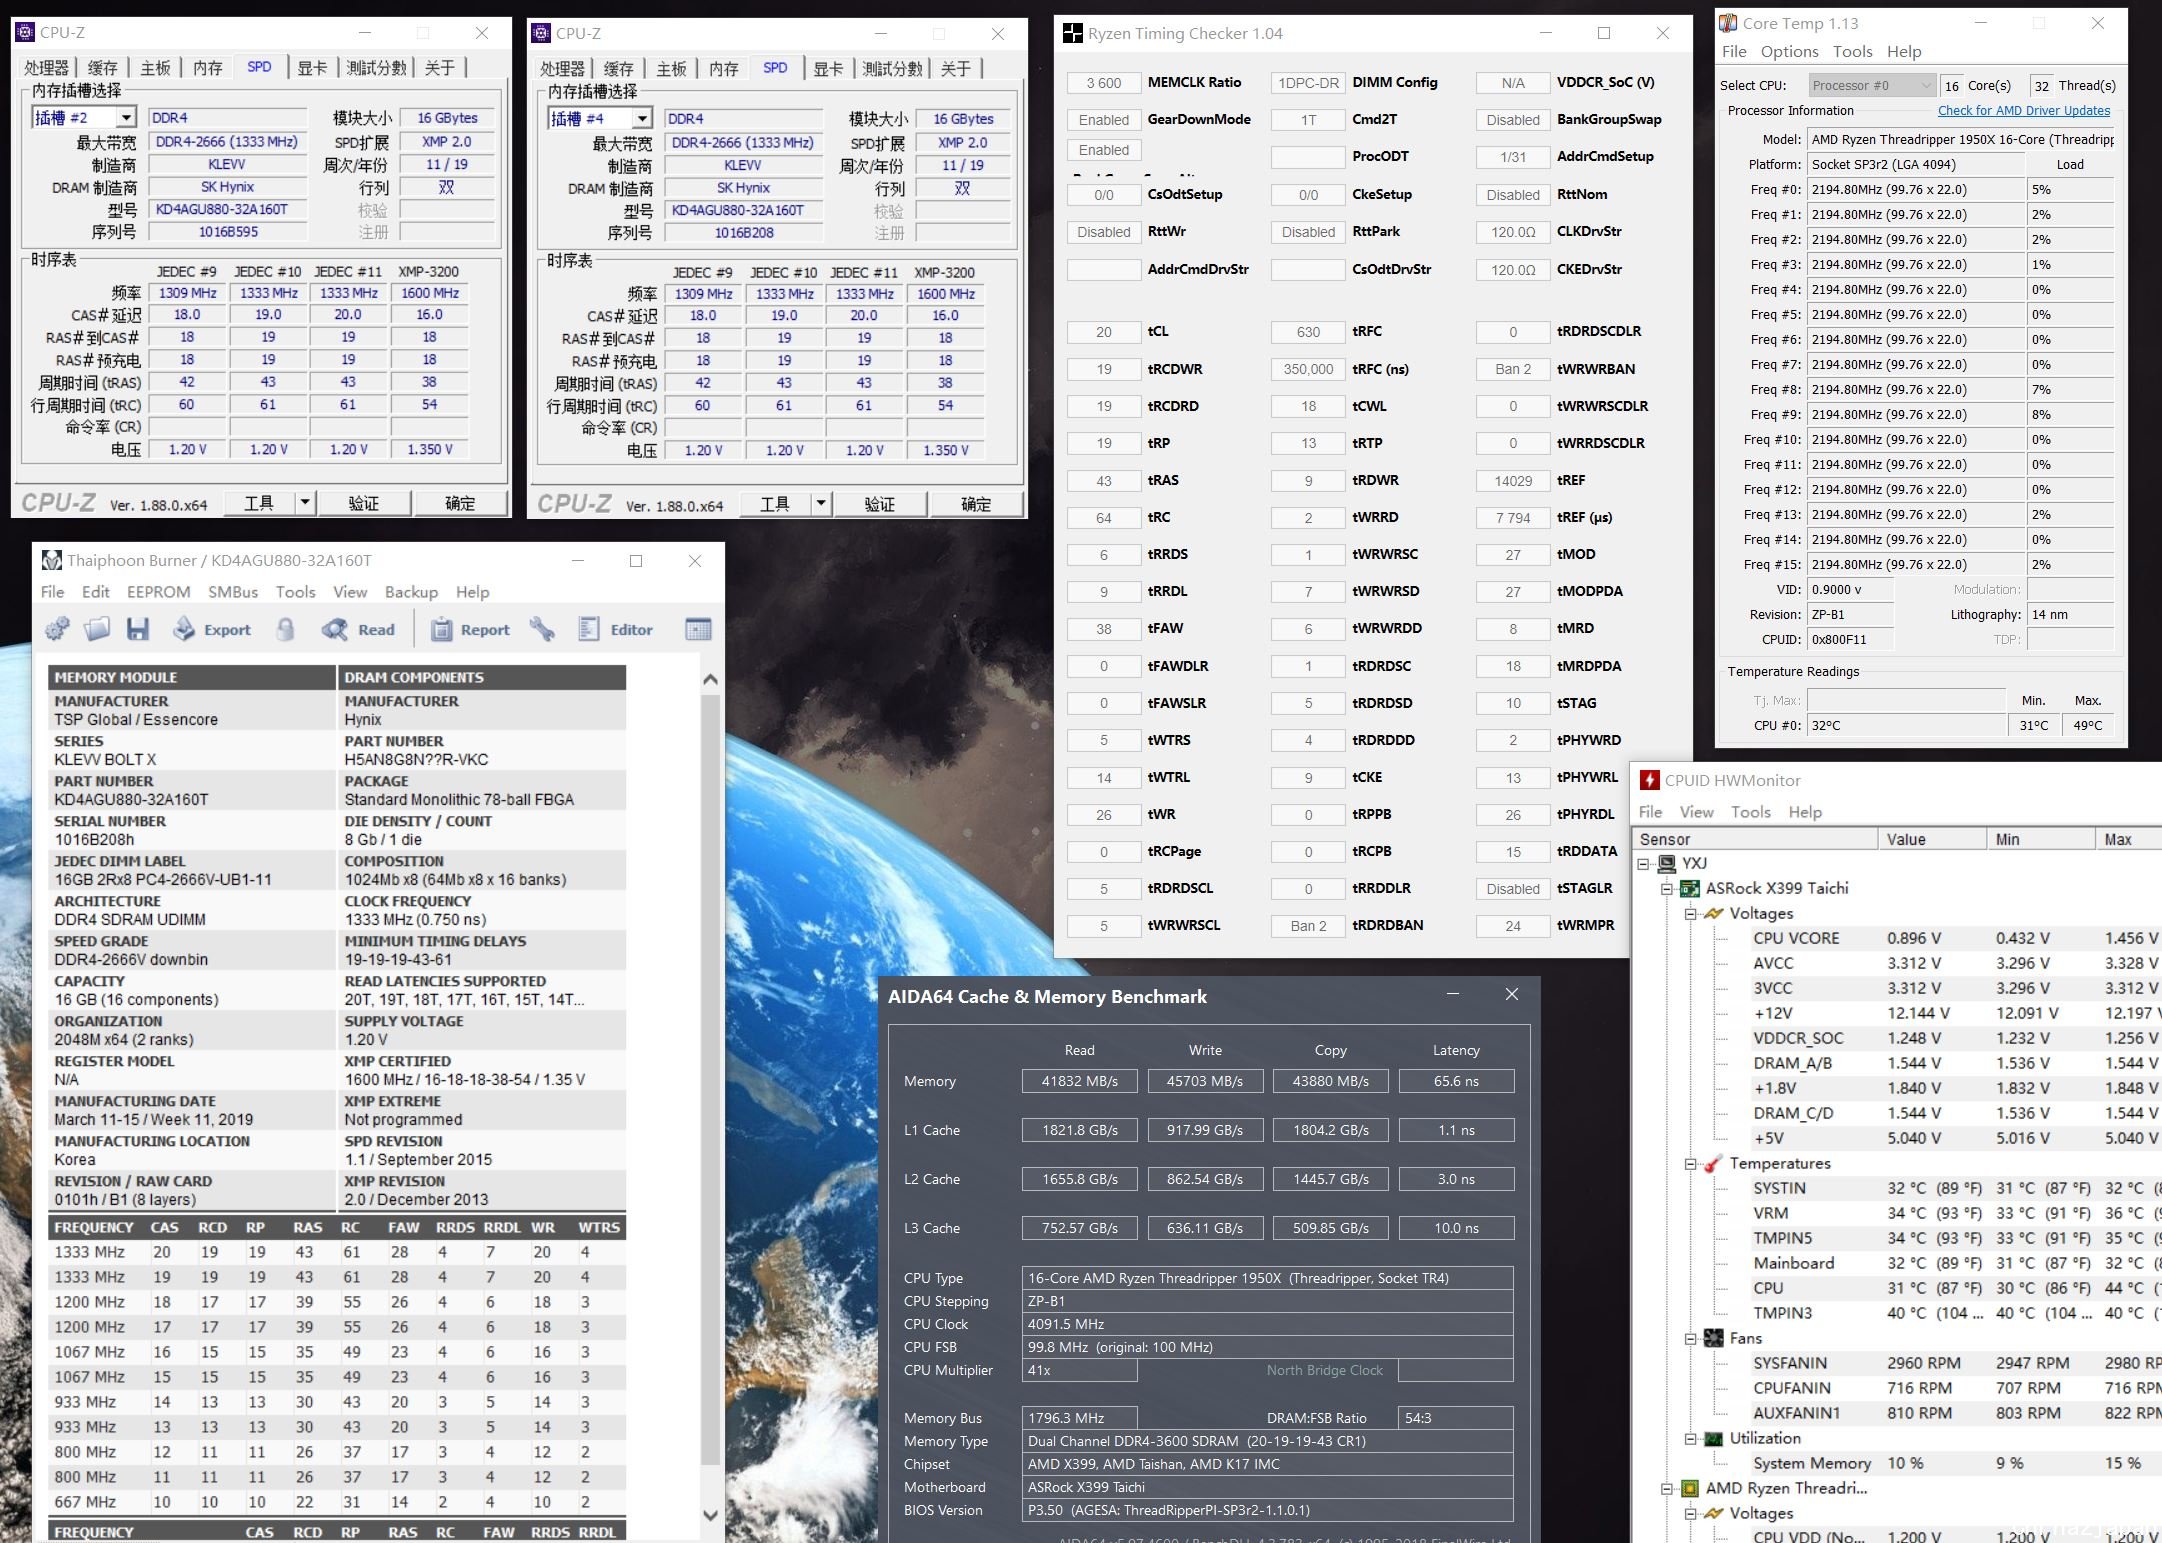2162x1543 pixels.
Task: Click the calendar grid icon in Thaiphoon Burner
Action: click(698, 629)
